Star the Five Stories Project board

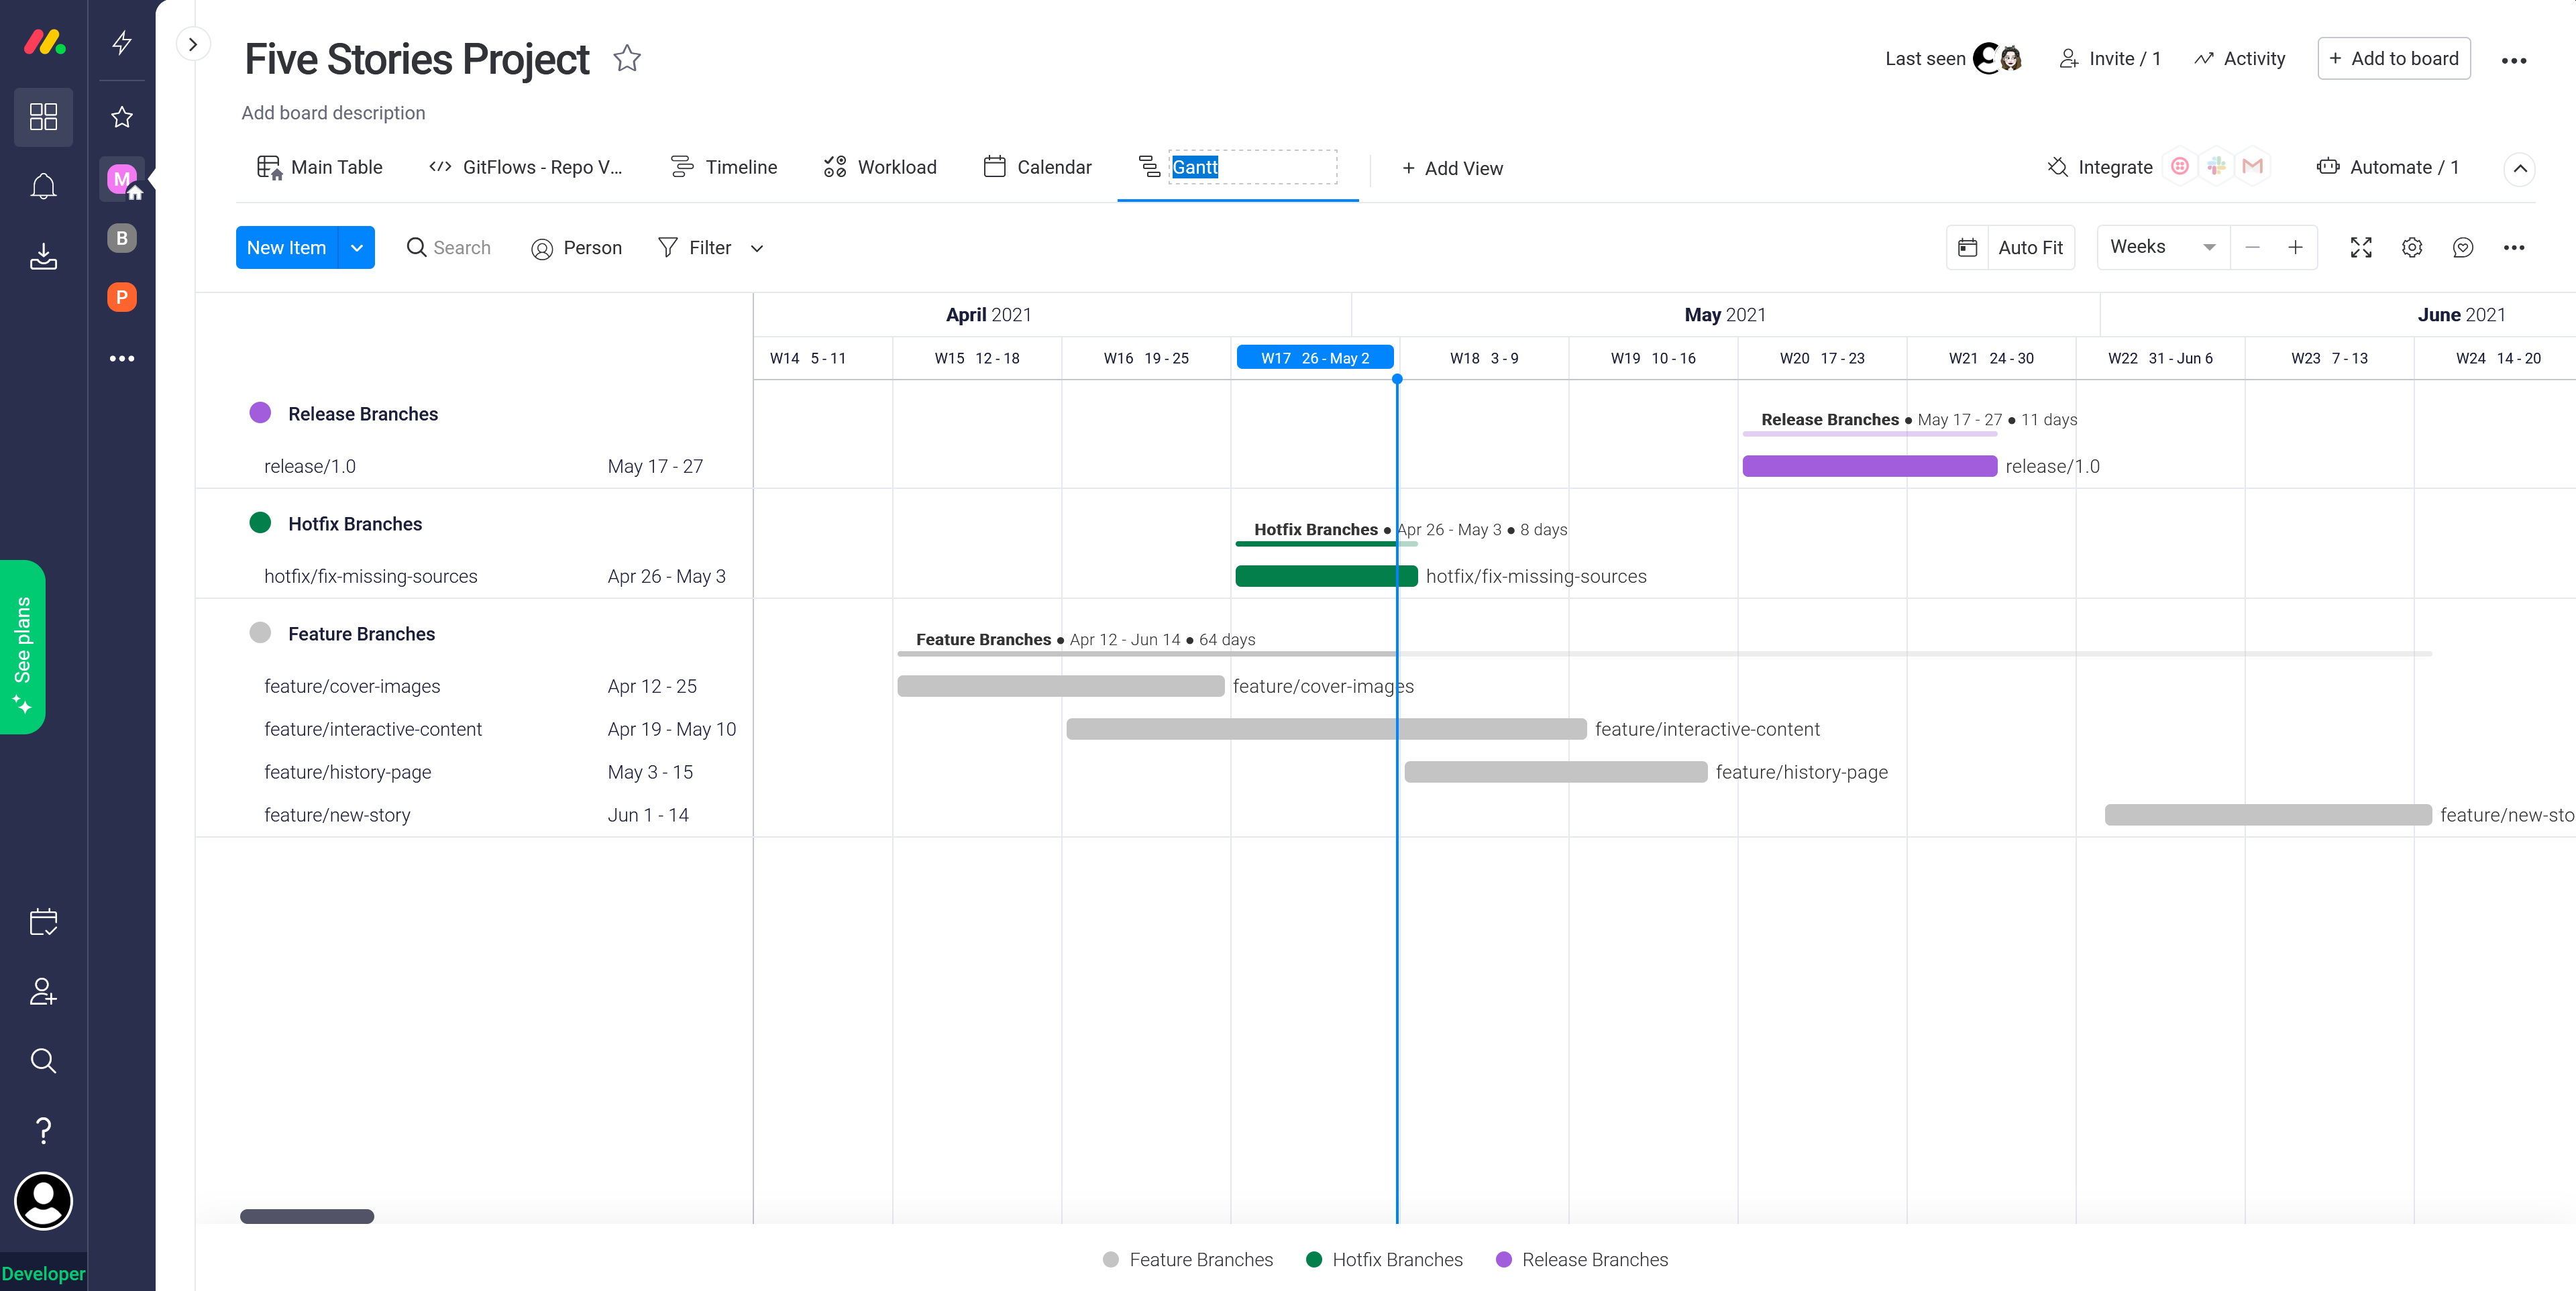(627, 59)
